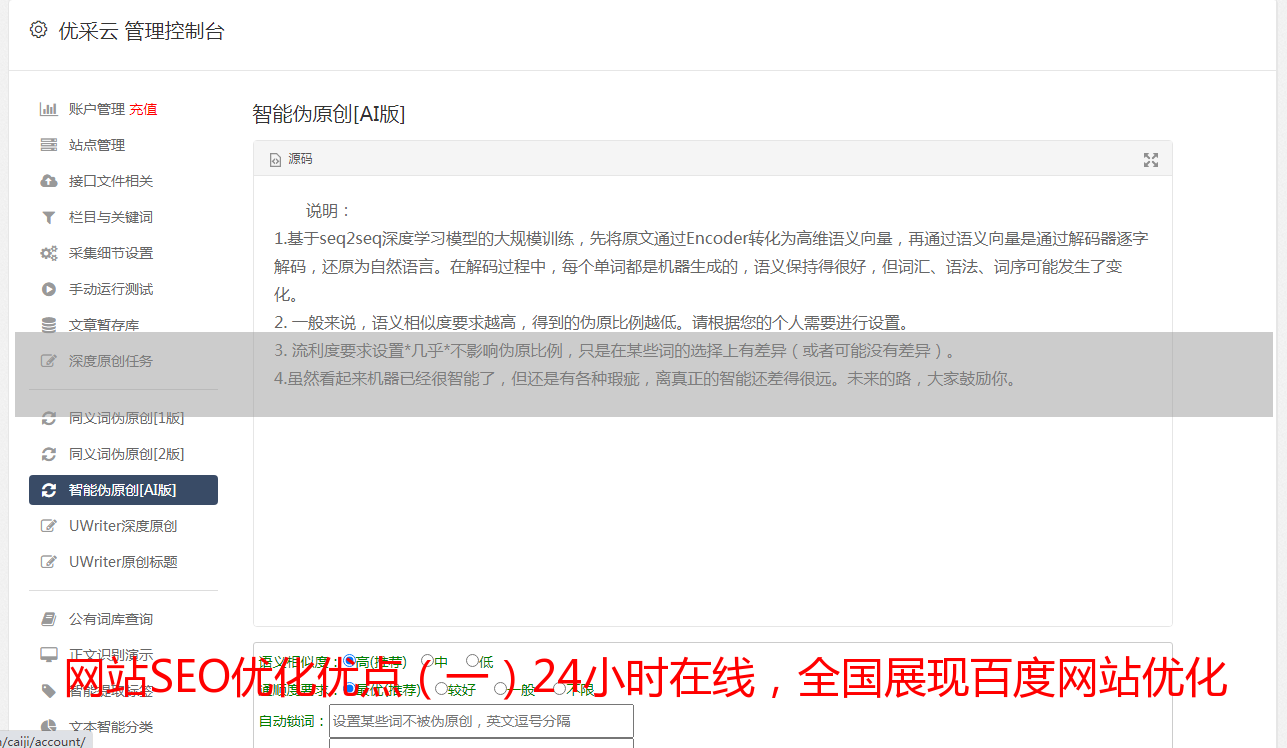Click the database icon for 文章暂存库
This screenshot has height=748, width=1287.
click(48, 325)
